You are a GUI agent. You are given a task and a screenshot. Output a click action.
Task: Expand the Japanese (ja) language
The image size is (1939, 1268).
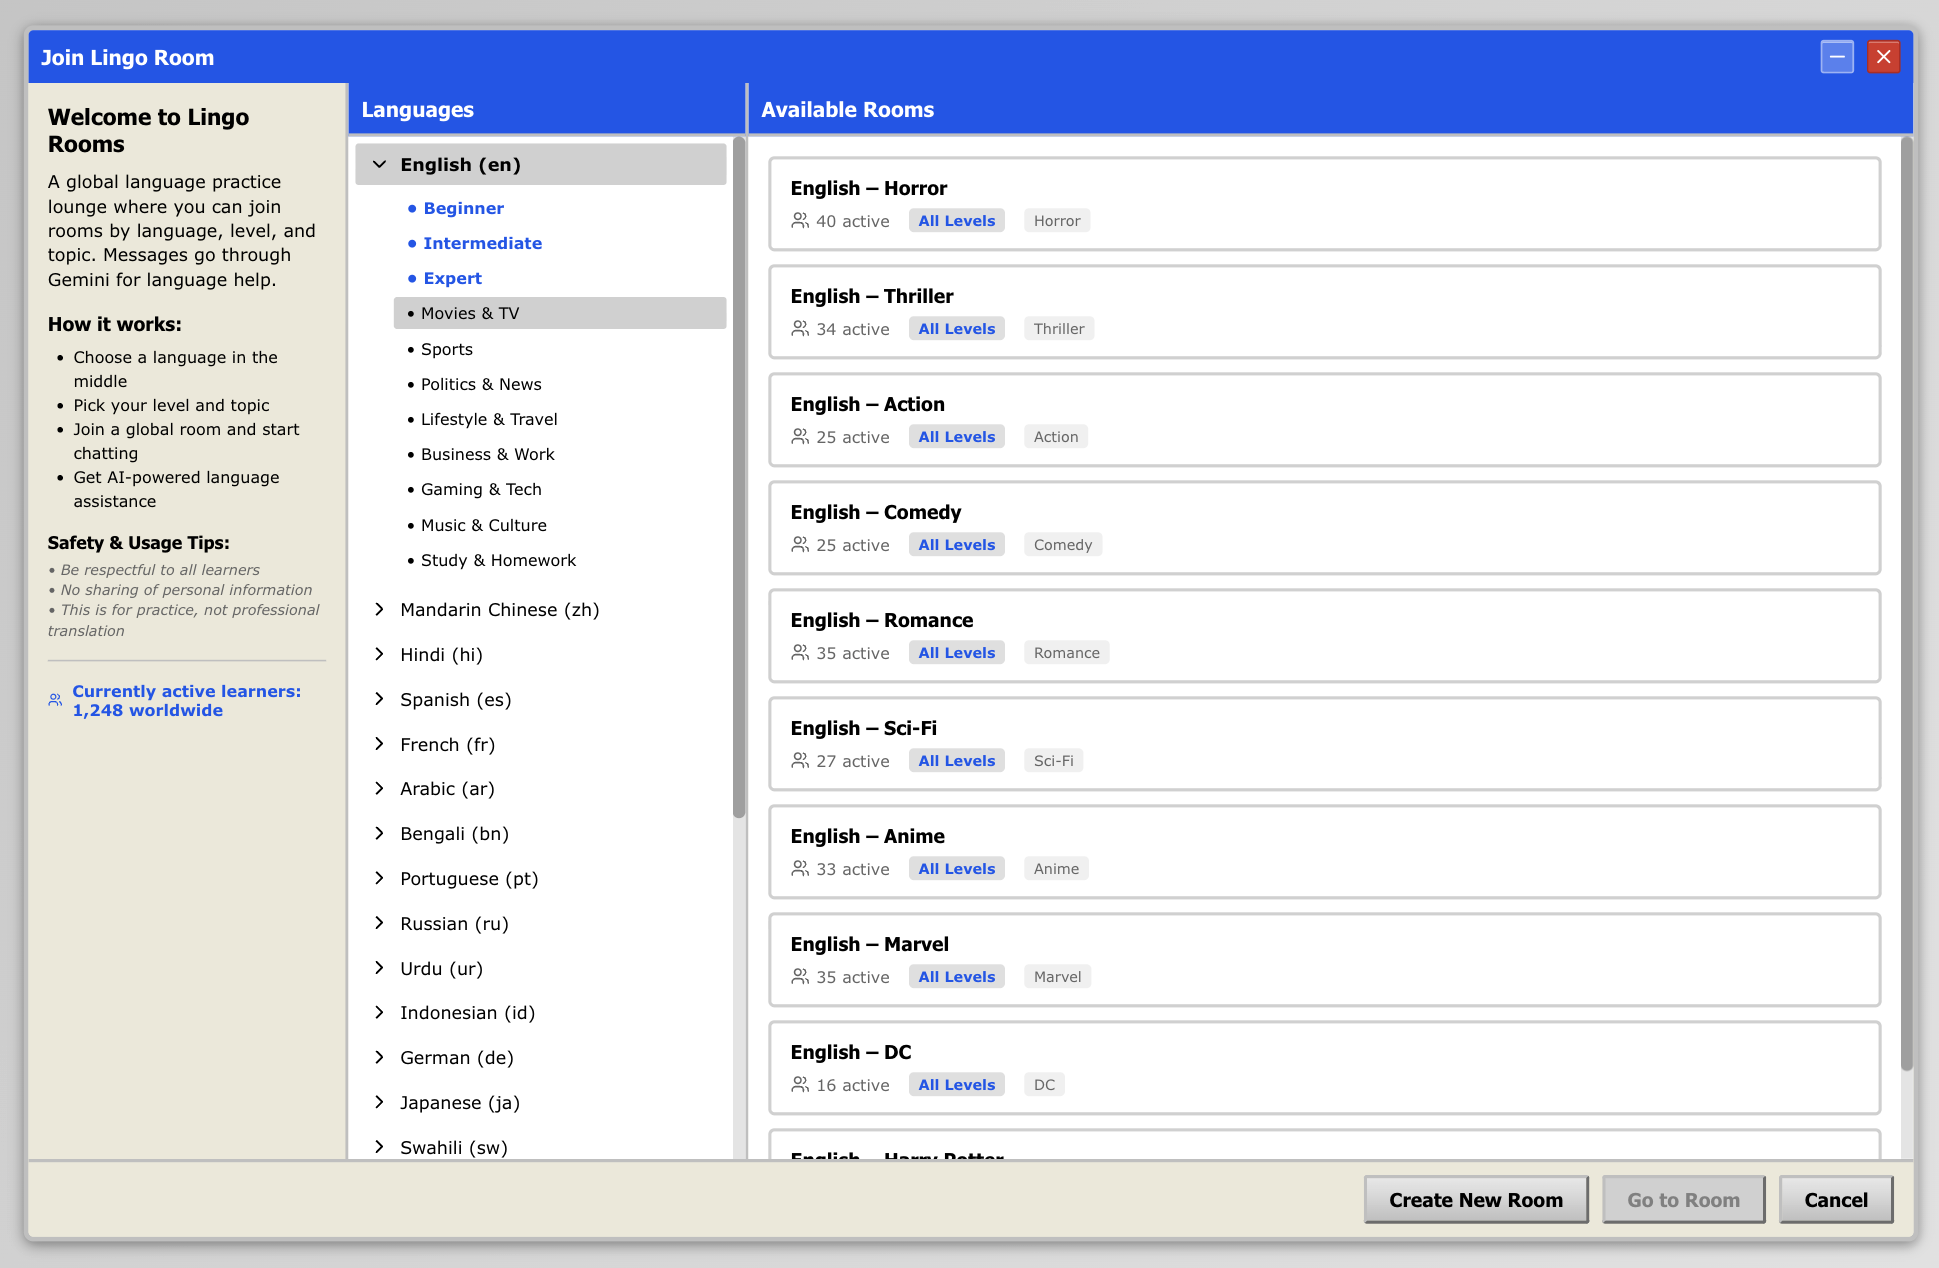pyautogui.click(x=380, y=1102)
